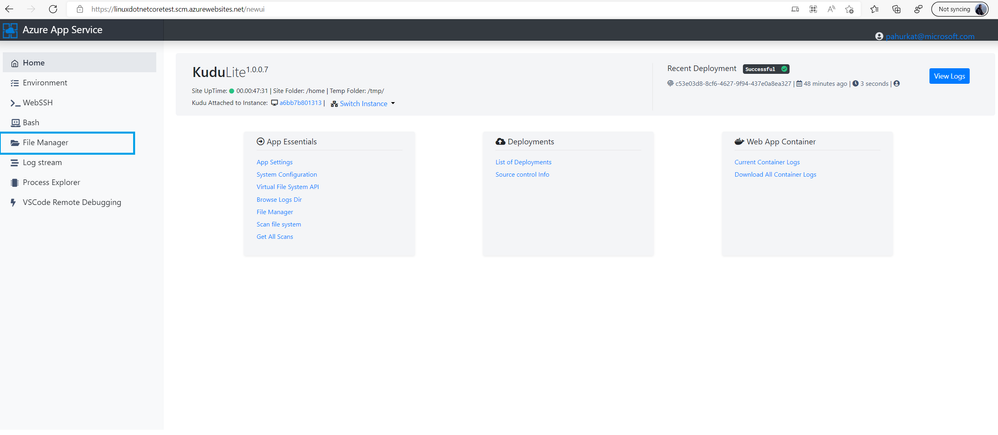Screen dimensions: 998x435
Task: Open the Scan file system link
Action: click(279, 224)
